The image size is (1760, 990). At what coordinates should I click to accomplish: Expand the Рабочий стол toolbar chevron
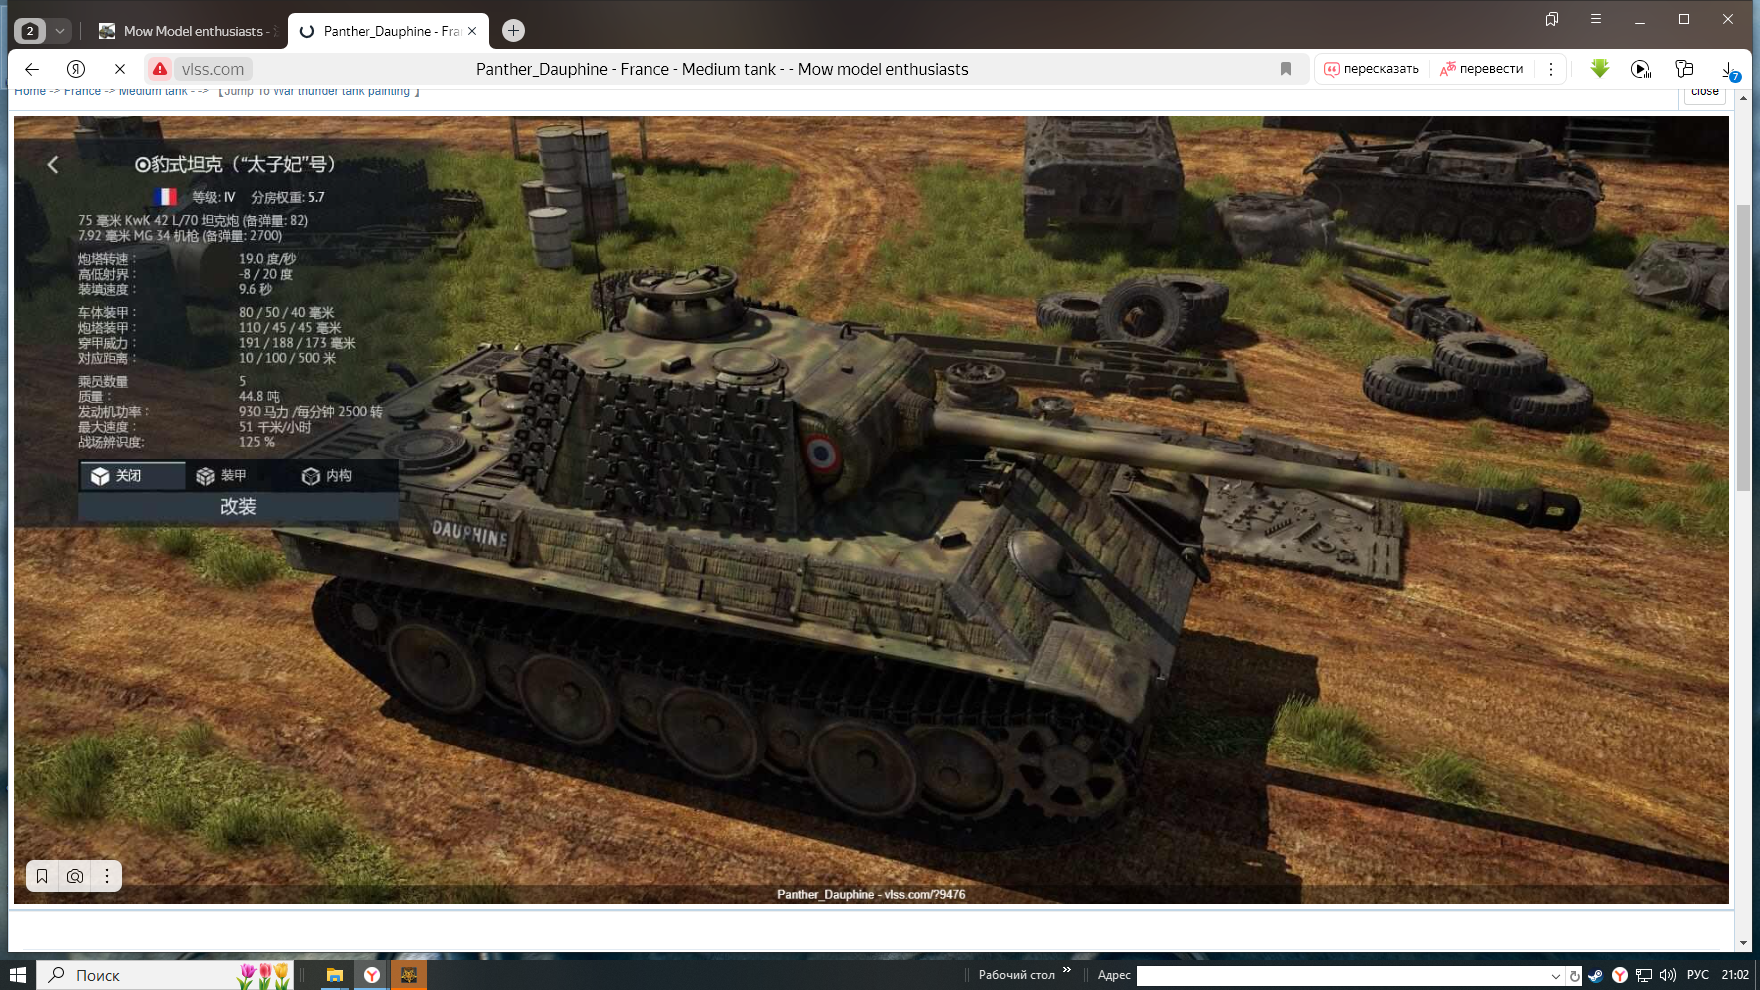click(1067, 970)
